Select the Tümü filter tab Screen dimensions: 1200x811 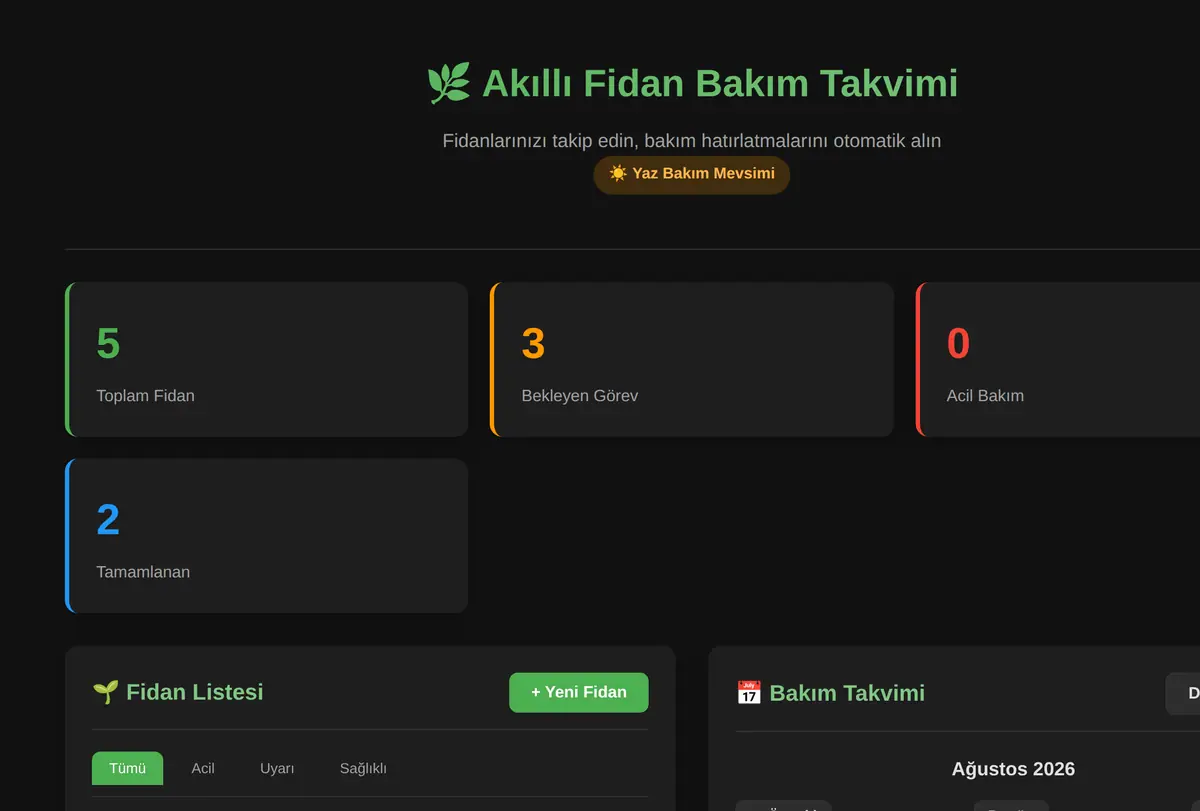coord(127,768)
